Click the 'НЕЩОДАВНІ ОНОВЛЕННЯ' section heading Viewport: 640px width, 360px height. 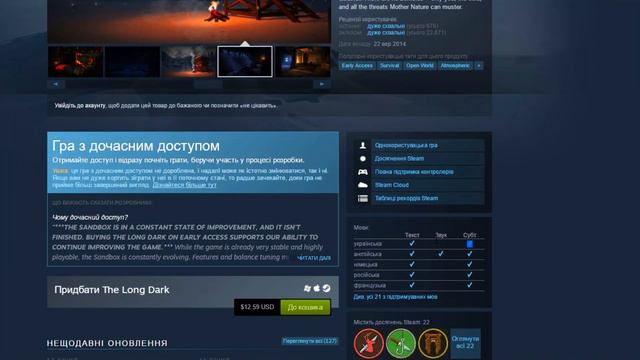(x=107, y=343)
